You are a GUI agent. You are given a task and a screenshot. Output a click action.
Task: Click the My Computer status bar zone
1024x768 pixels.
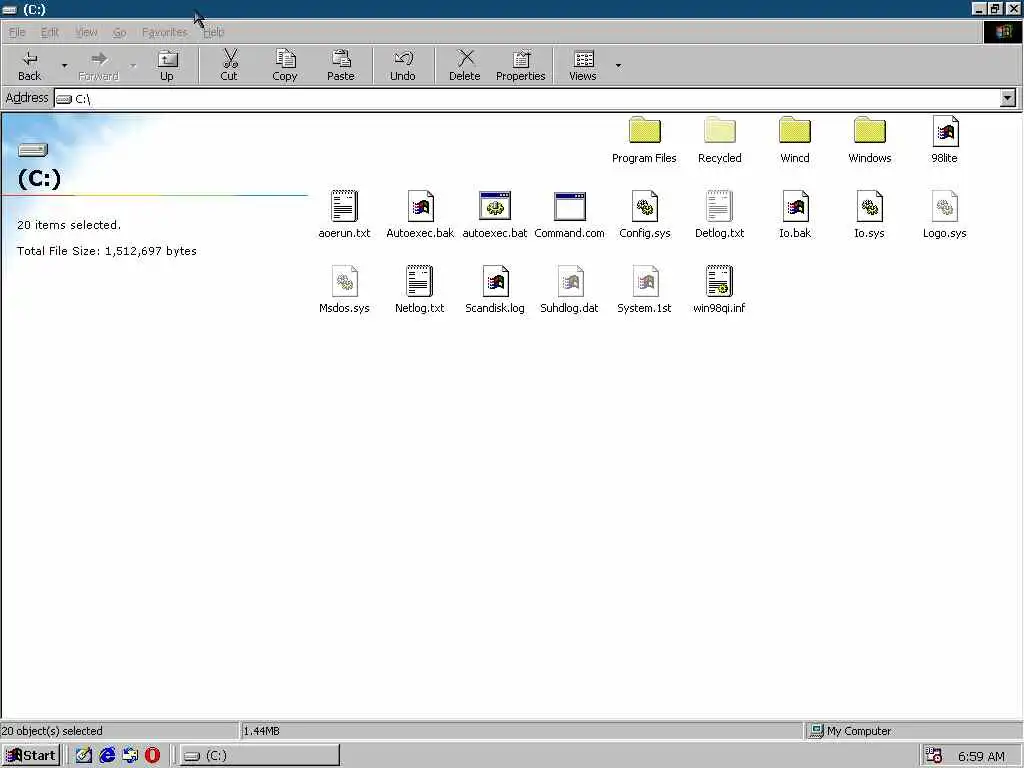(912, 731)
